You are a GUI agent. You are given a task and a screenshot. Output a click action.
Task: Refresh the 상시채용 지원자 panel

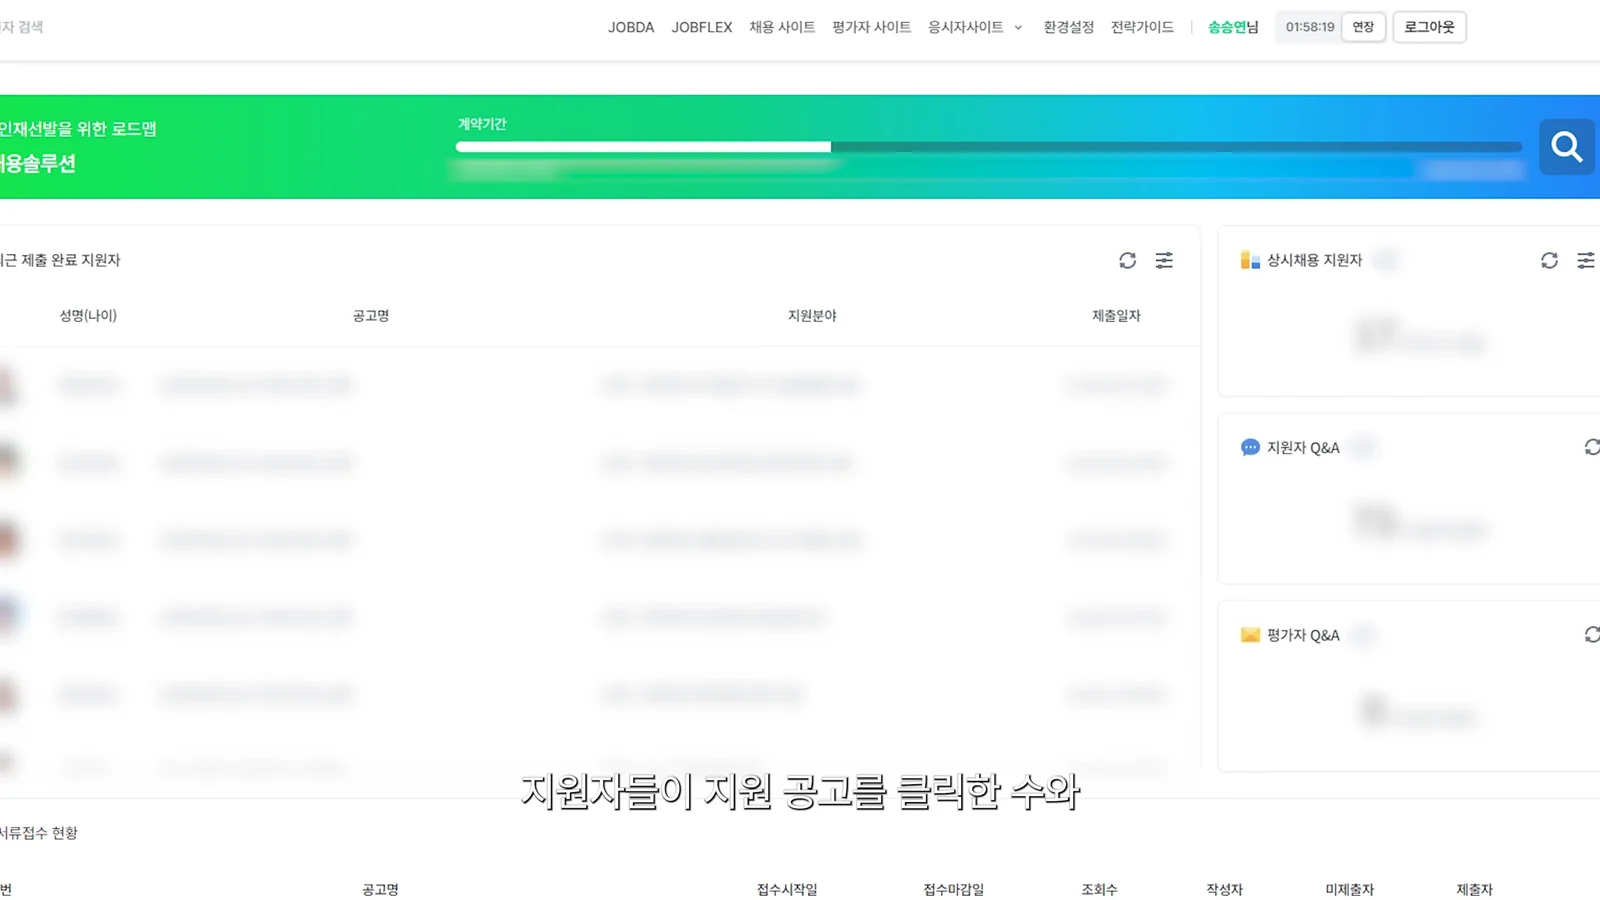(x=1549, y=260)
